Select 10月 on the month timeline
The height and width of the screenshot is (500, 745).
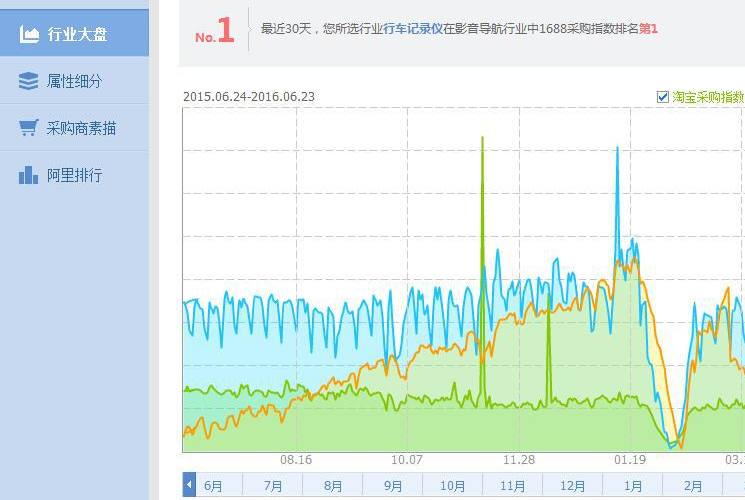(x=452, y=486)
